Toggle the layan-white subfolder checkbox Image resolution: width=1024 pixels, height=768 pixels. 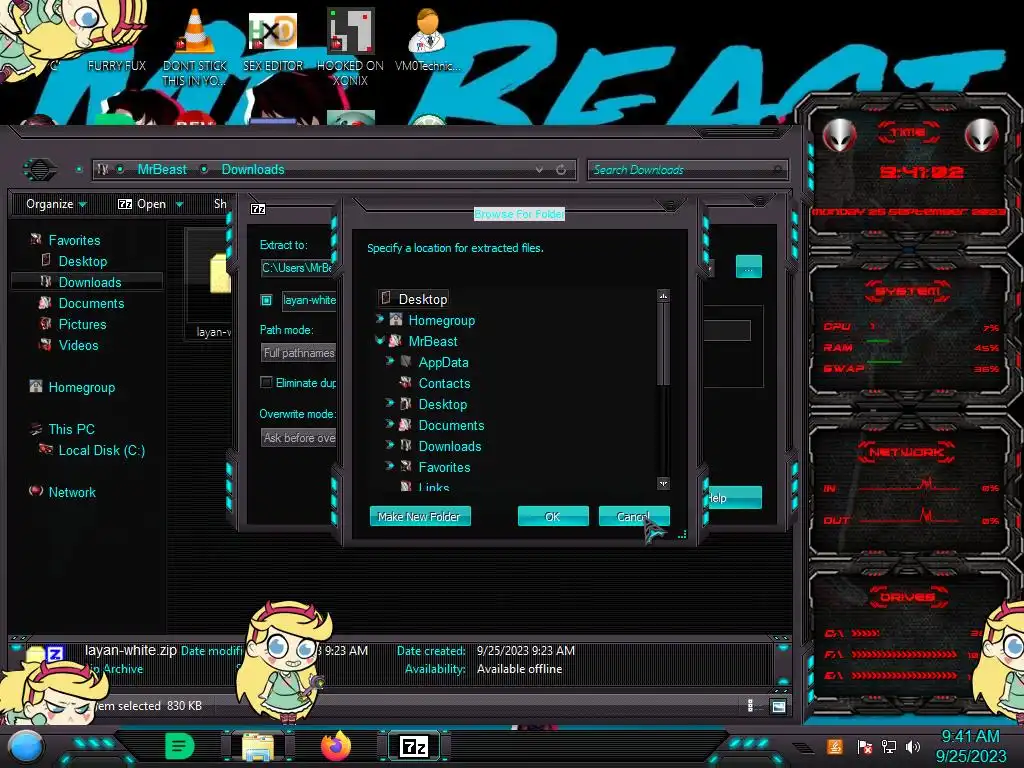(x=266, y=300)
